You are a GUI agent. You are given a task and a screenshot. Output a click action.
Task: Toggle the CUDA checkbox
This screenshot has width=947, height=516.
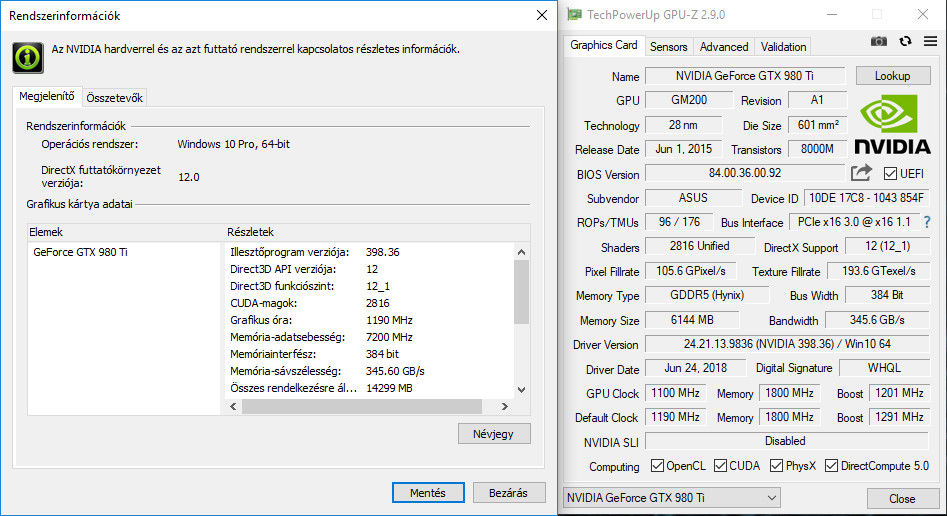coord(720,466)
